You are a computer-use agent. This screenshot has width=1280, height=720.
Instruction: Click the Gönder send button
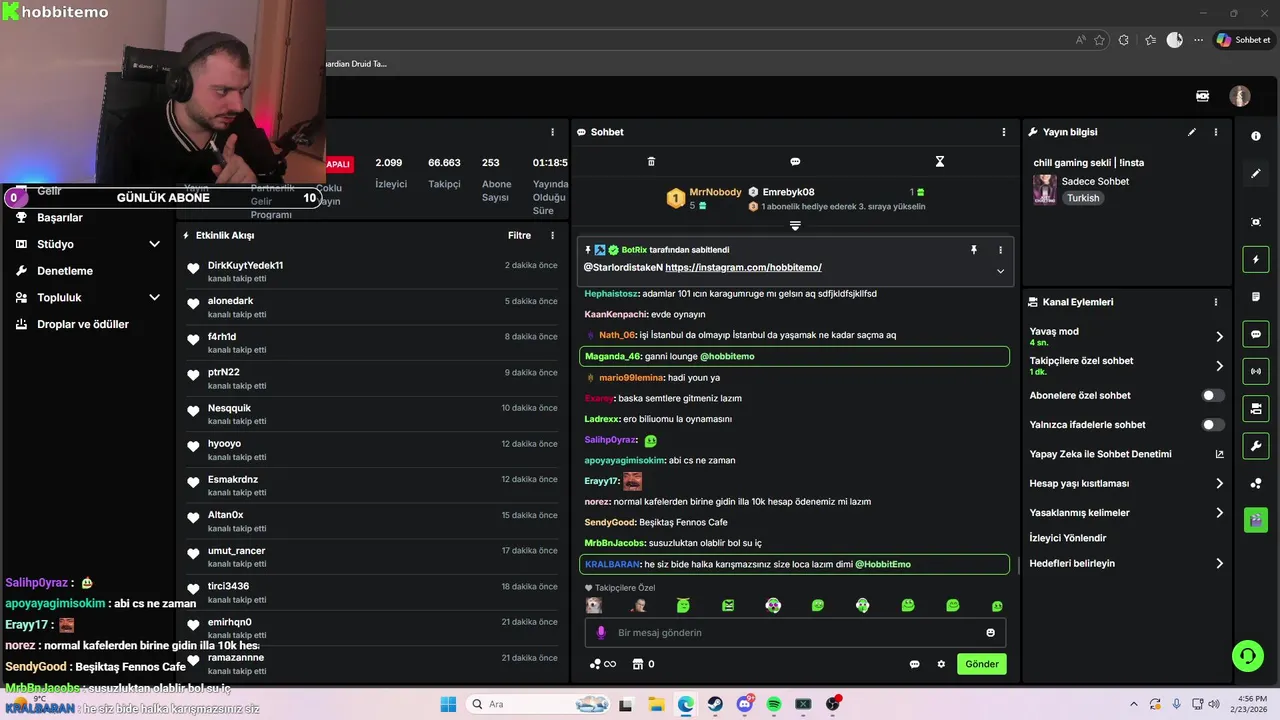981,664
